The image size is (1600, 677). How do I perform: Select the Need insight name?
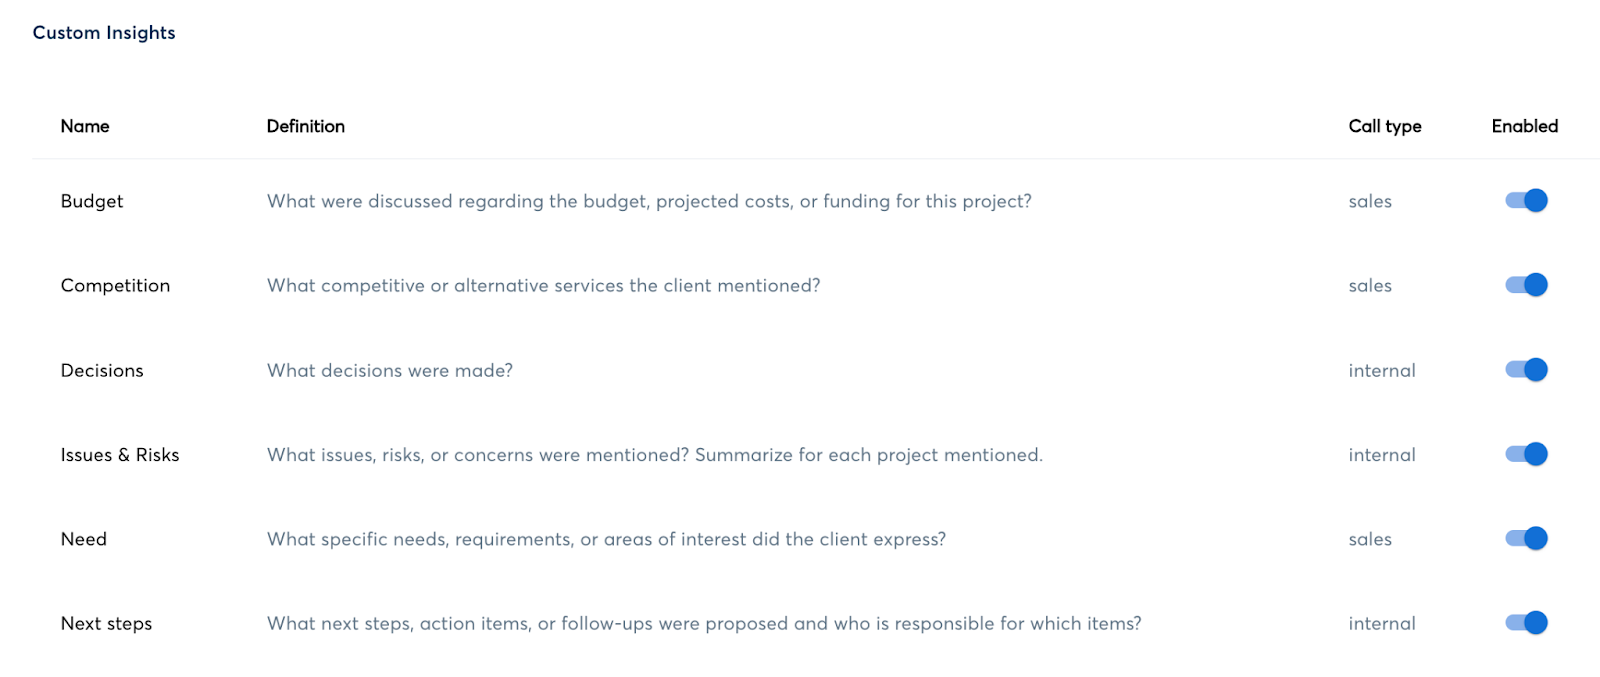(x=83, y=539)
